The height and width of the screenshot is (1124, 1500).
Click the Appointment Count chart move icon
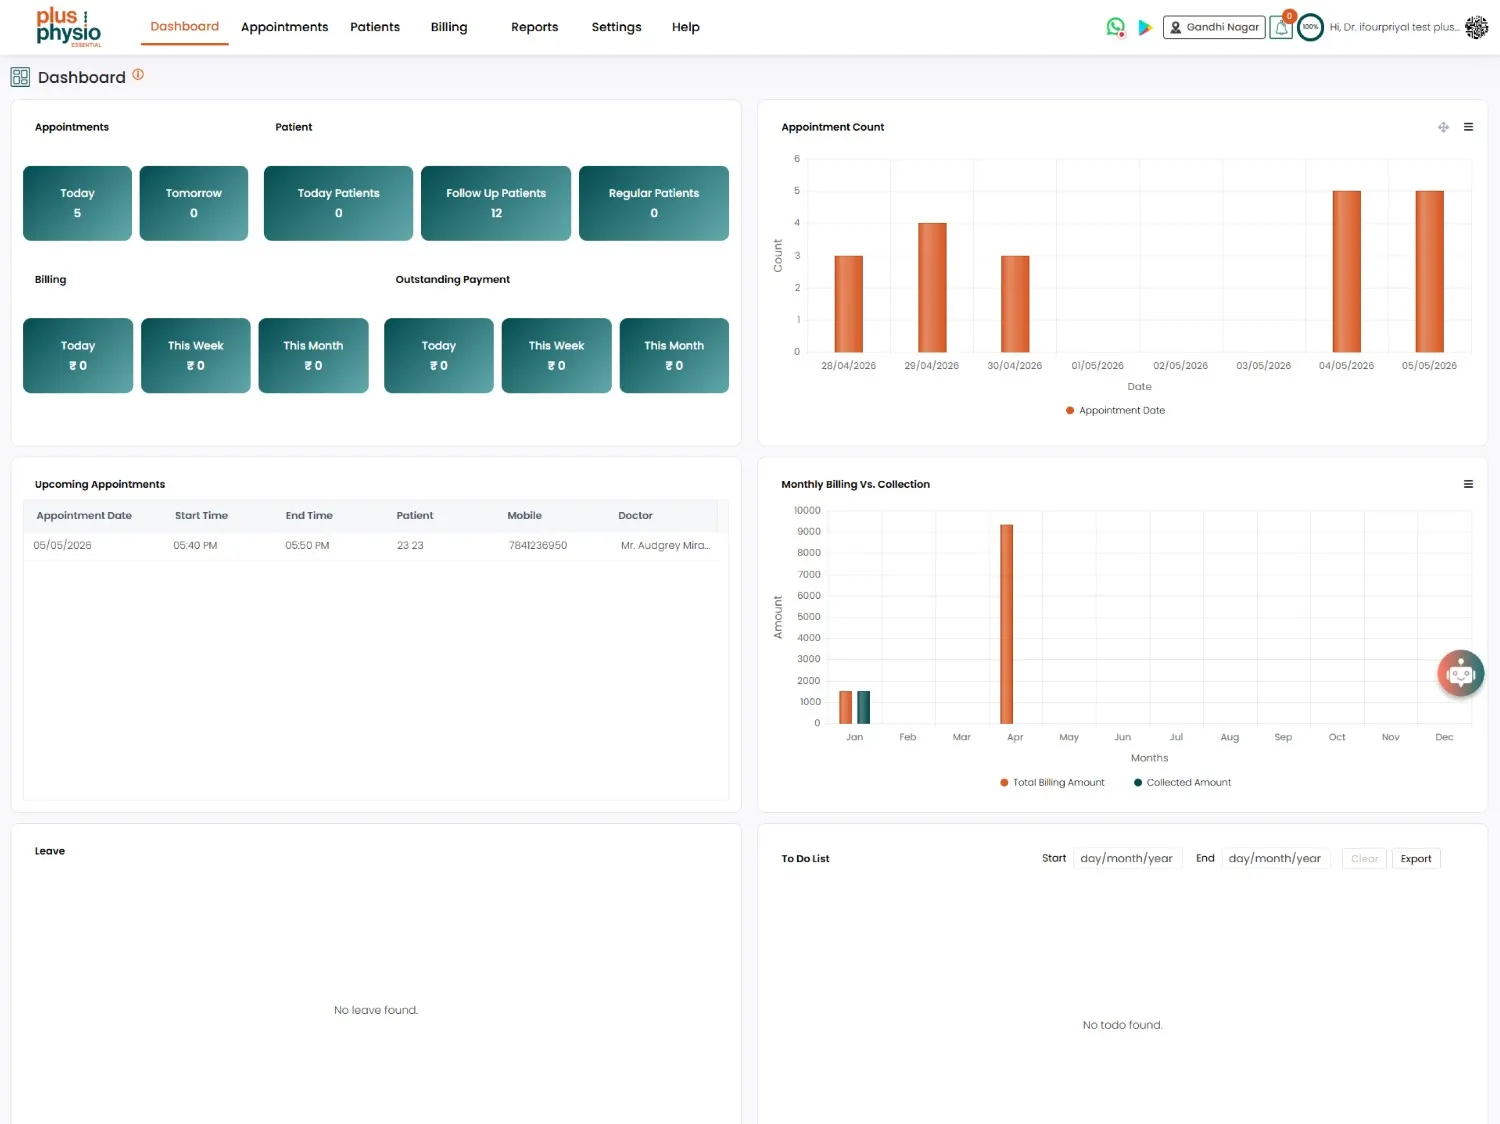(x=1443, y=127)
